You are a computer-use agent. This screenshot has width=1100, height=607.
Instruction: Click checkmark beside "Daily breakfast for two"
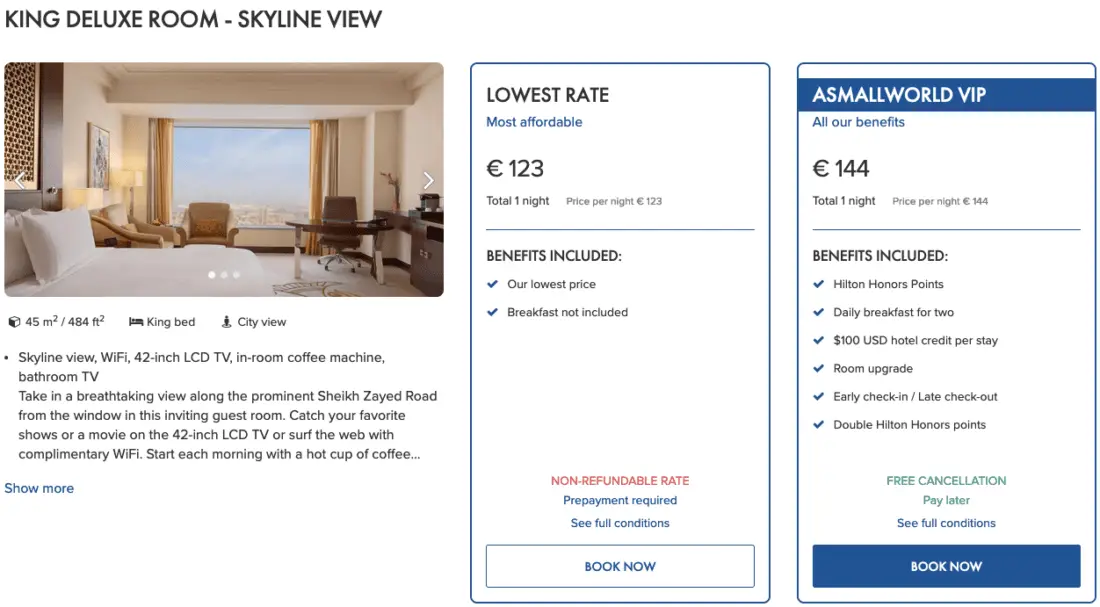point(819,312)
